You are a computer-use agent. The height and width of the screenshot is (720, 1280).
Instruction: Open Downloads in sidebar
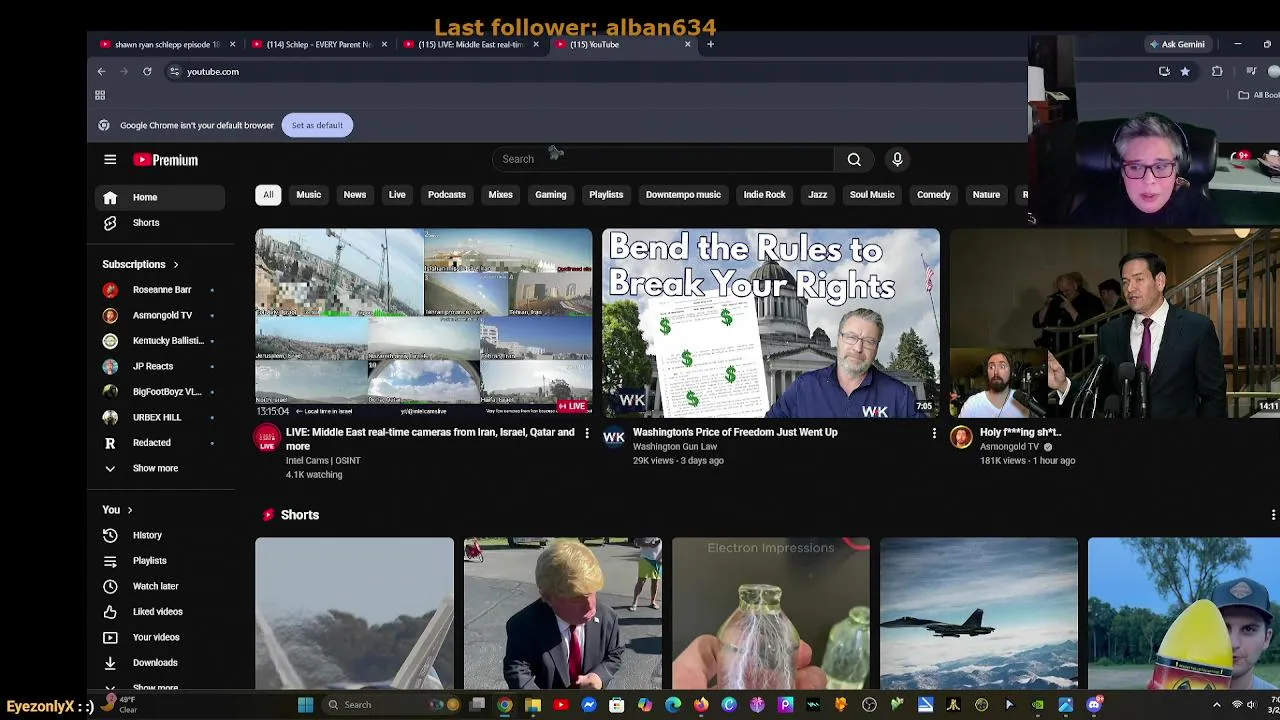tap(160, 663)
